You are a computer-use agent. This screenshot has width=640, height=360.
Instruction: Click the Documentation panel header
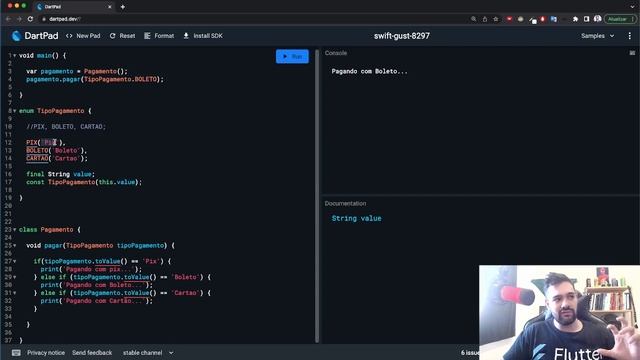coord(345,203)
